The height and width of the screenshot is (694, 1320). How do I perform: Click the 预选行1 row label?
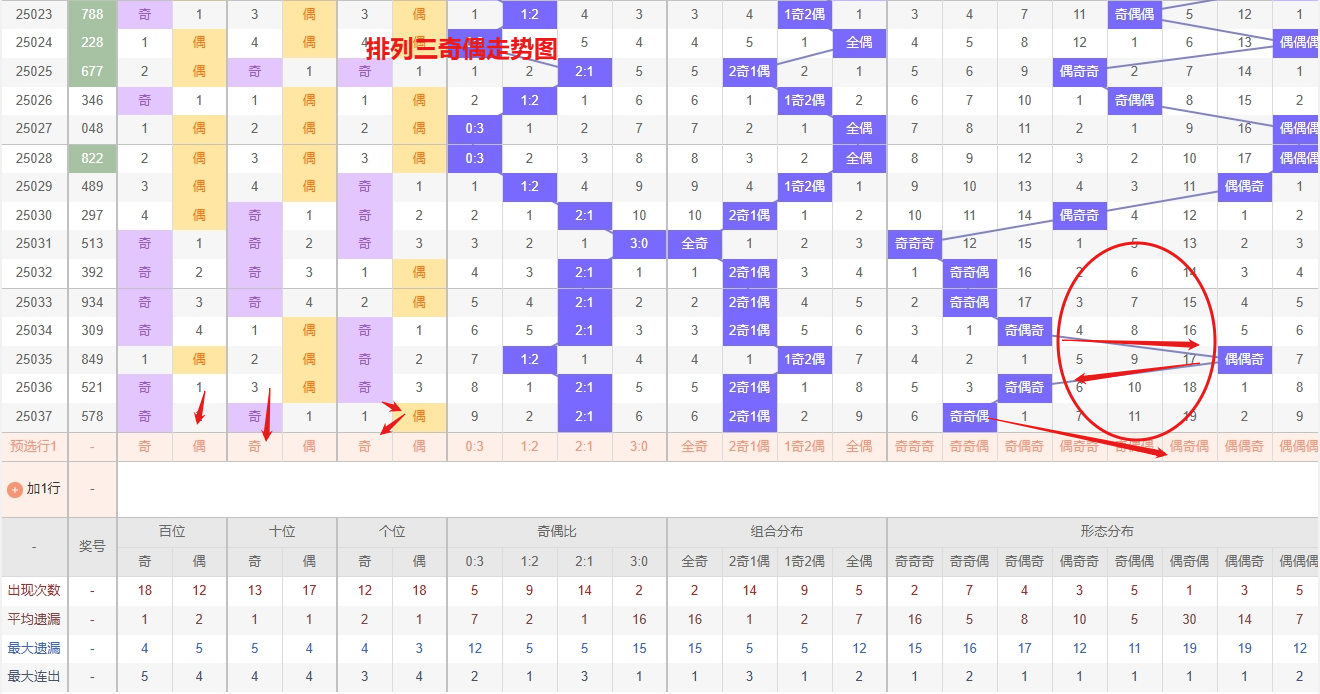(x=34, y=446)
